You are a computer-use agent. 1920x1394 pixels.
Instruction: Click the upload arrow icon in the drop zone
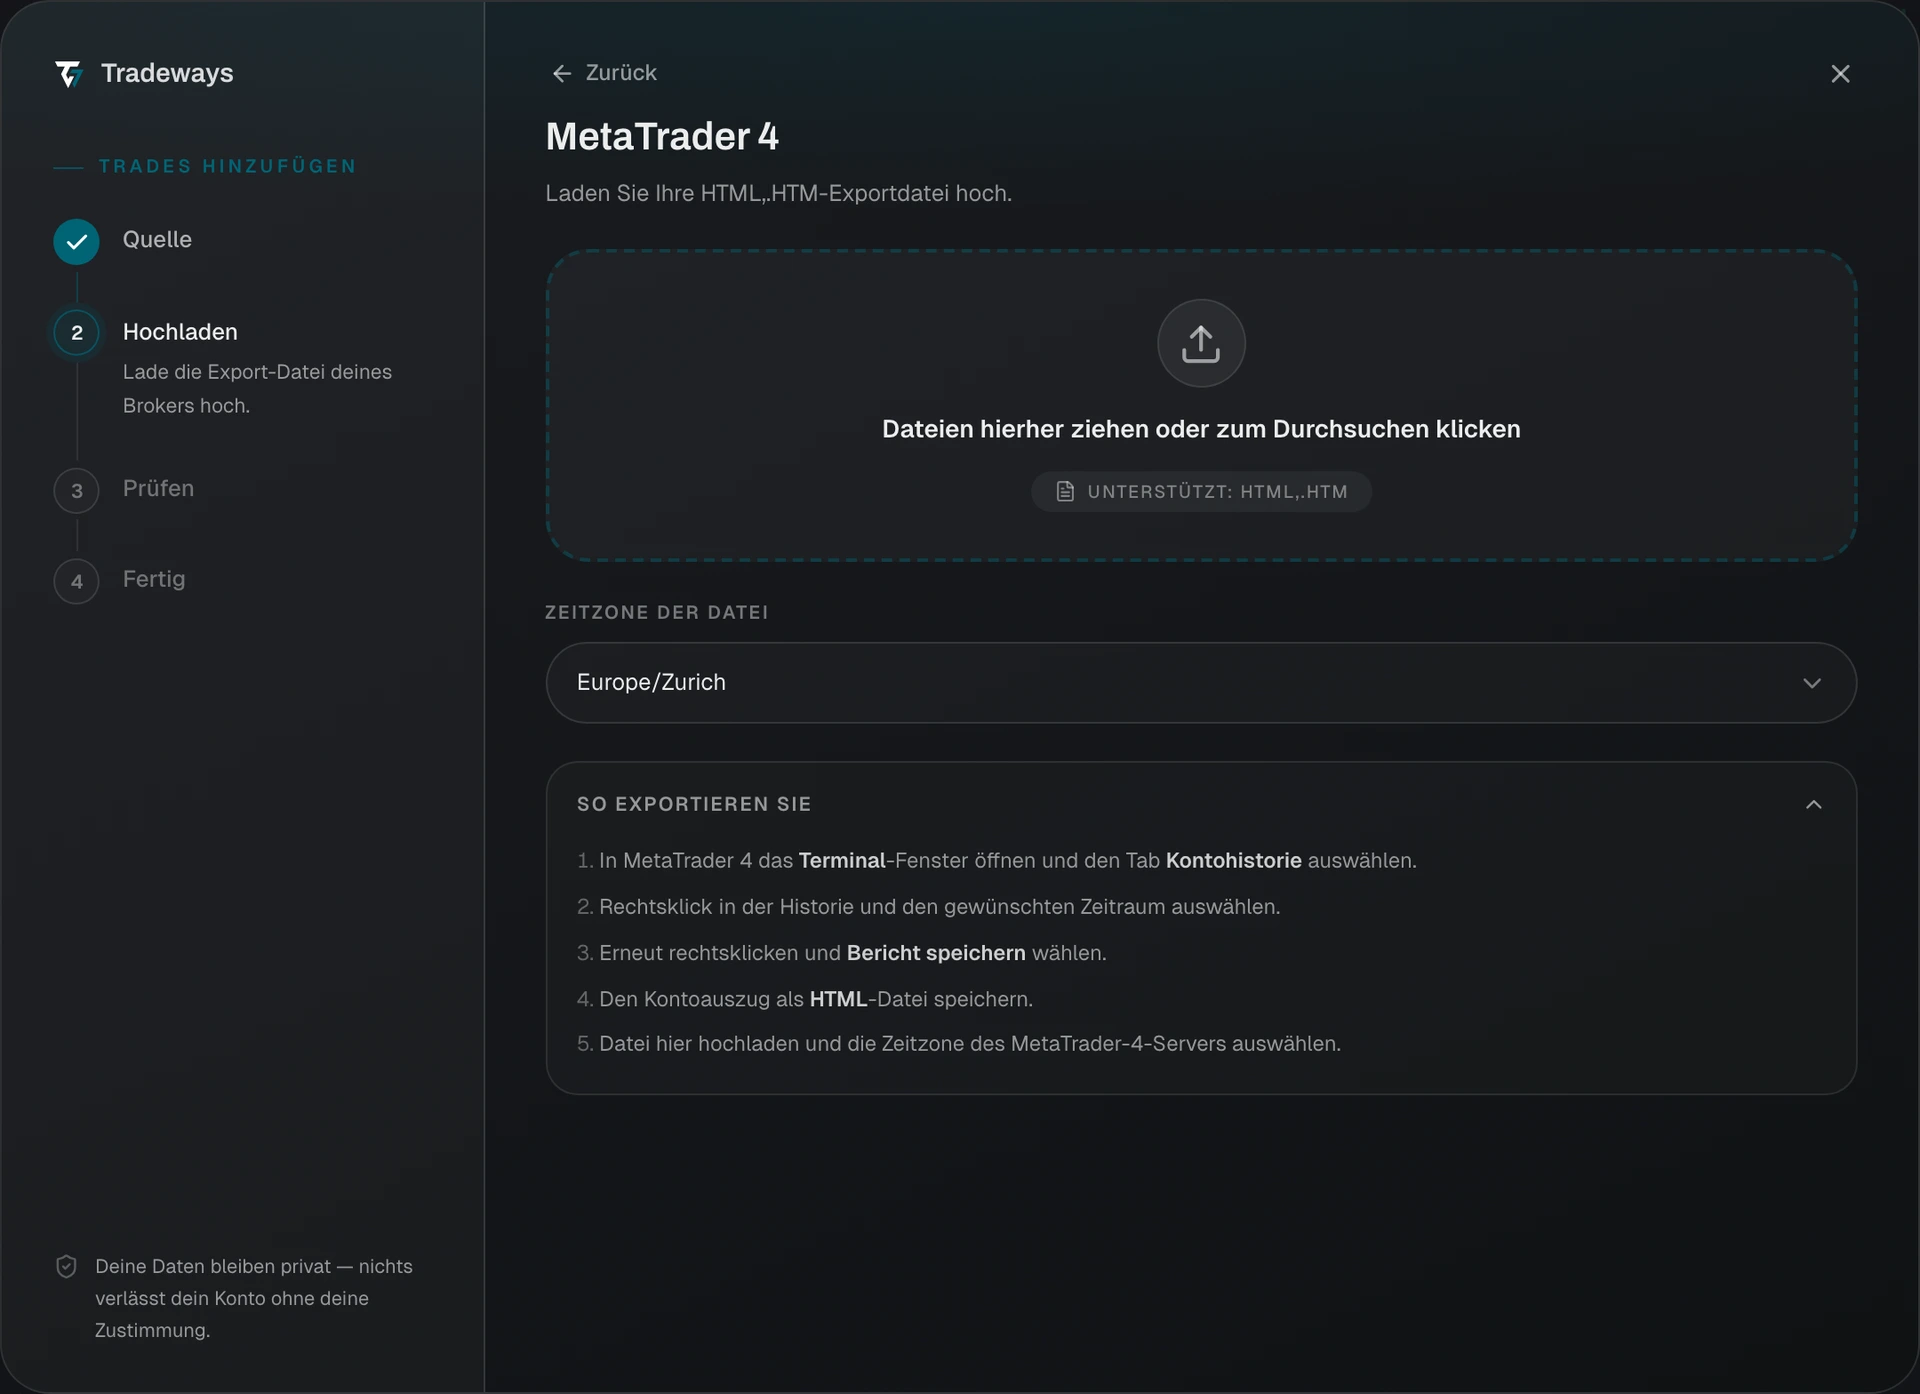[1201, 343]
